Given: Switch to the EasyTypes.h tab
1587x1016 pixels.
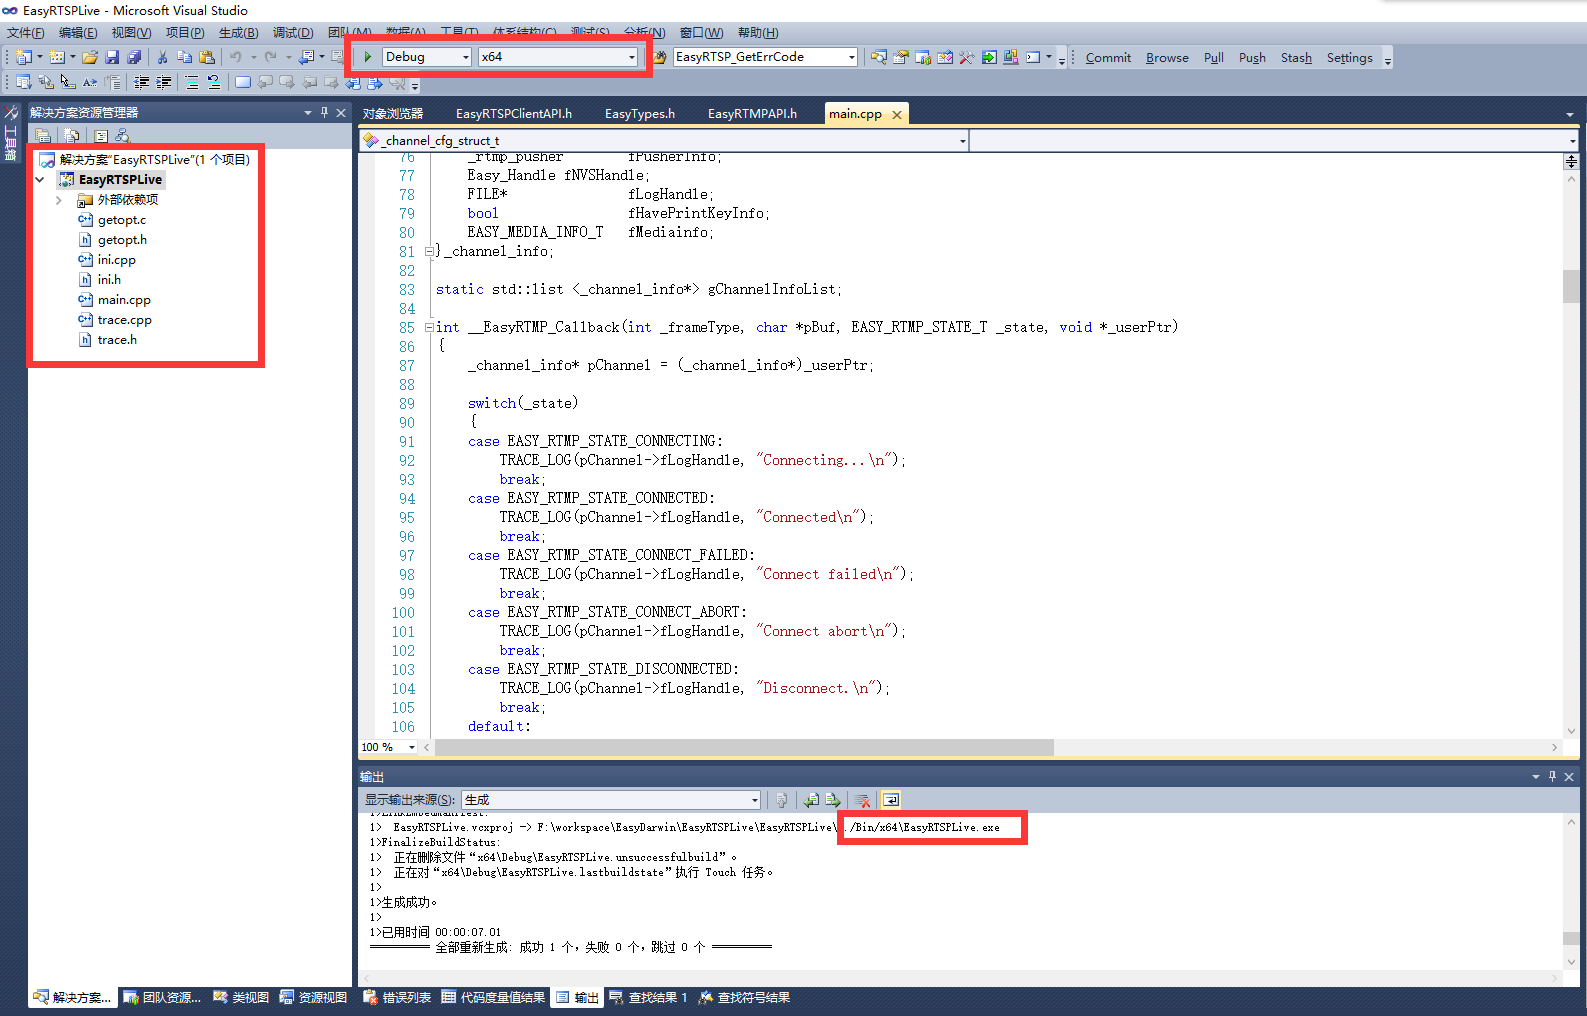Looking at the screenshot, I should click(640, 114).
